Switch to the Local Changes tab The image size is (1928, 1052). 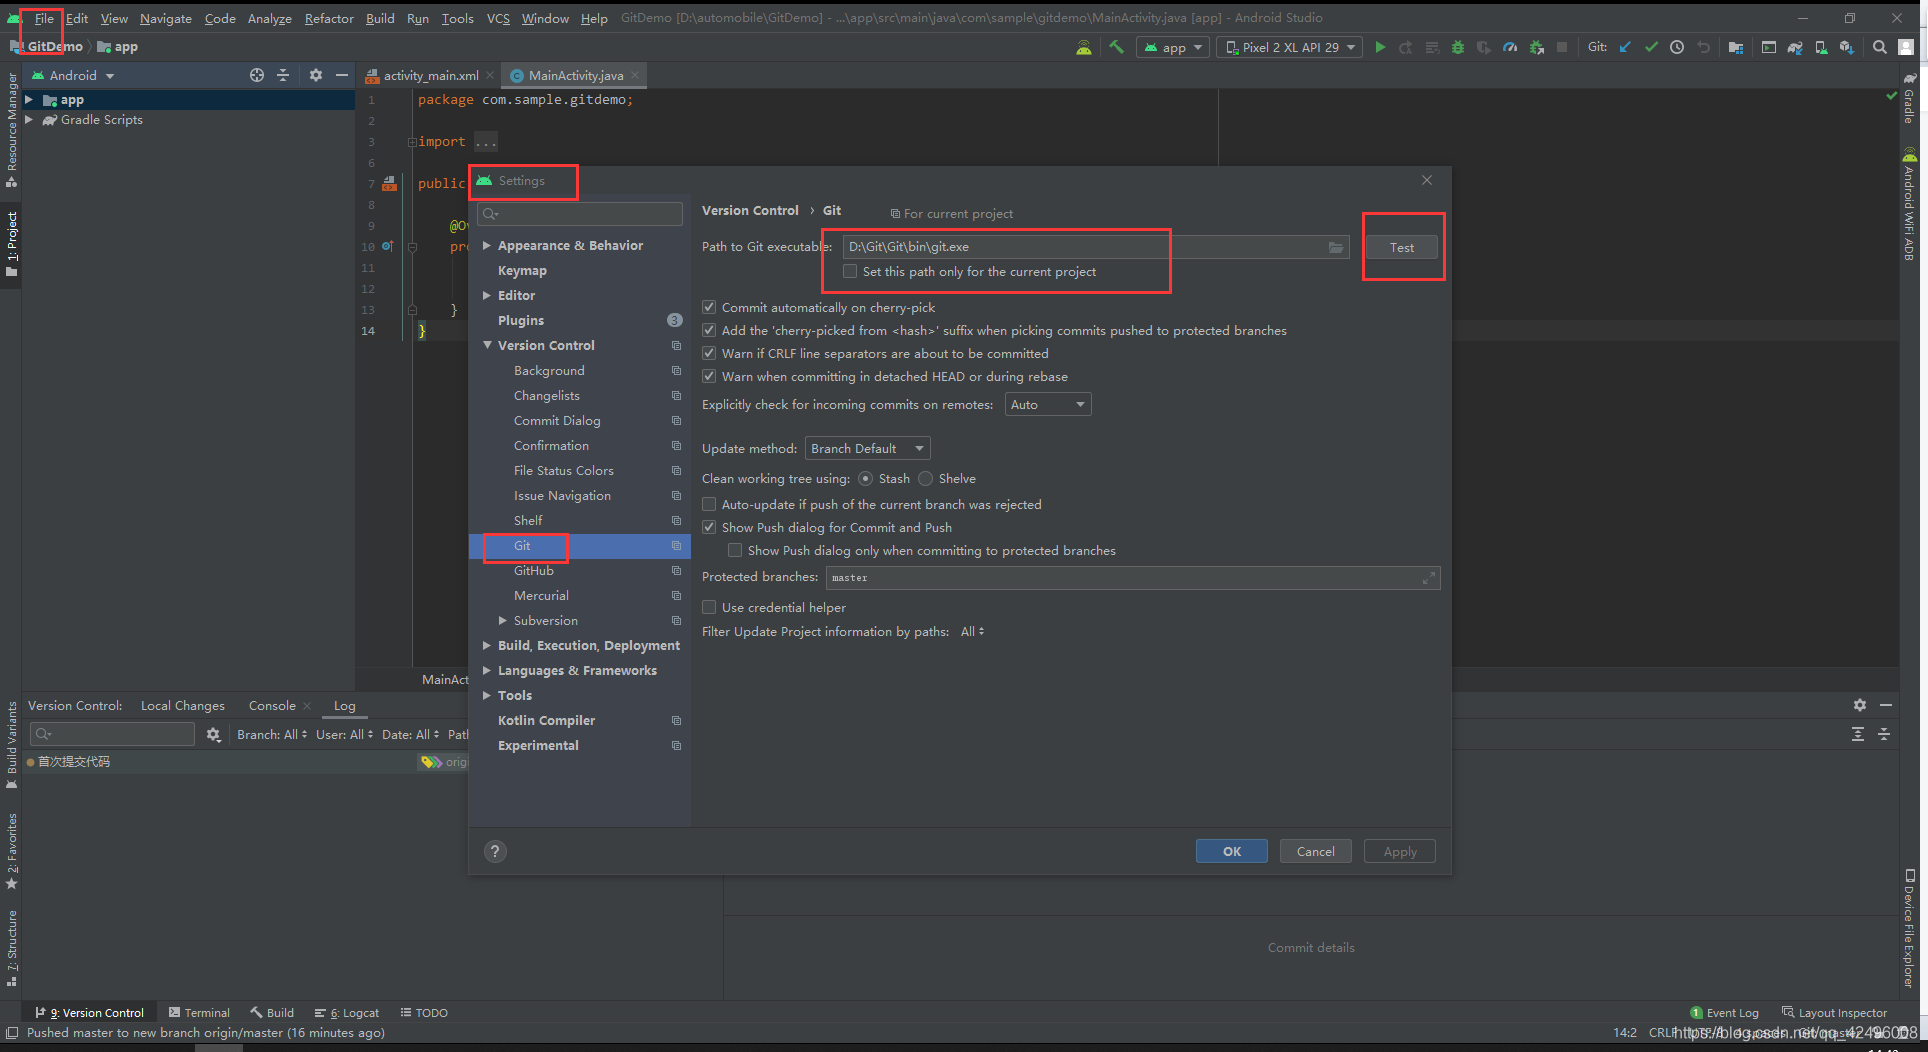point(183,705)
